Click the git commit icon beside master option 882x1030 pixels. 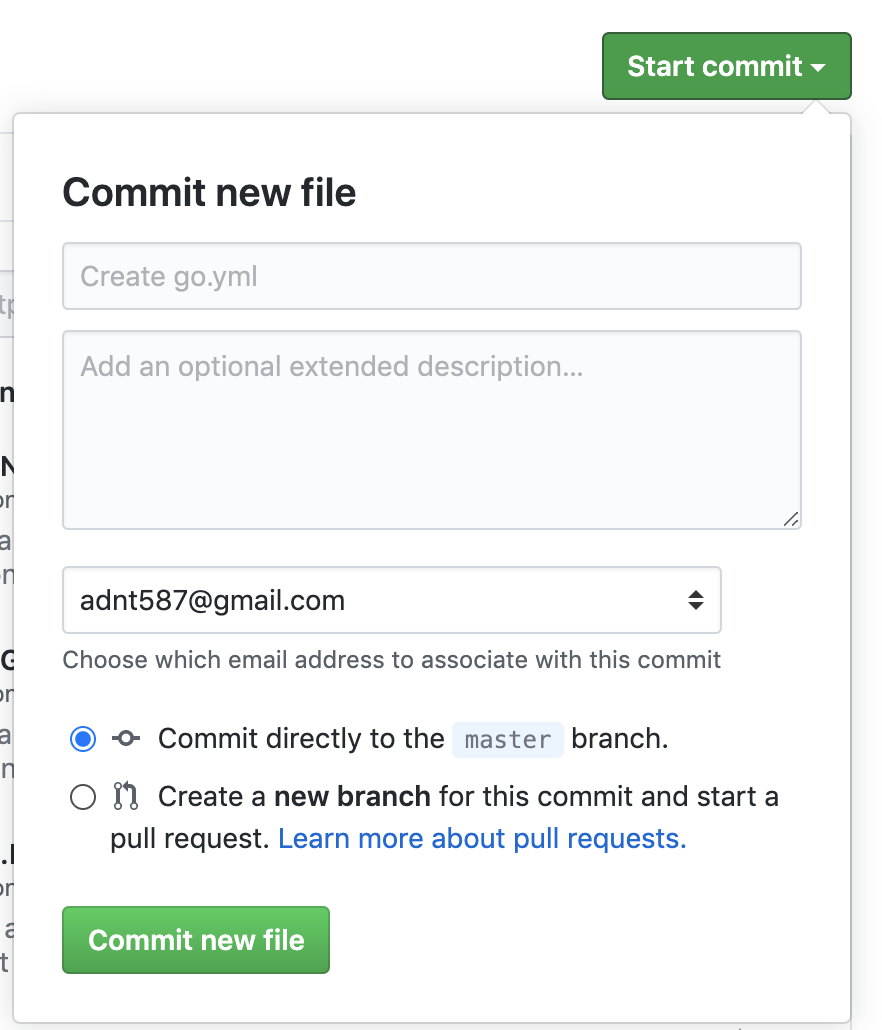[x=126, y=739]
